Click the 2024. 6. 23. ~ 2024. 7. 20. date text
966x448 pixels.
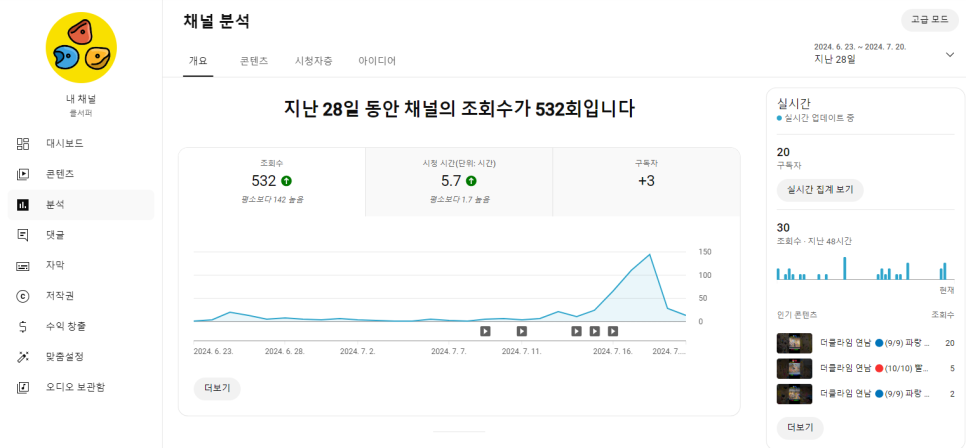click(x=860, y=47)
